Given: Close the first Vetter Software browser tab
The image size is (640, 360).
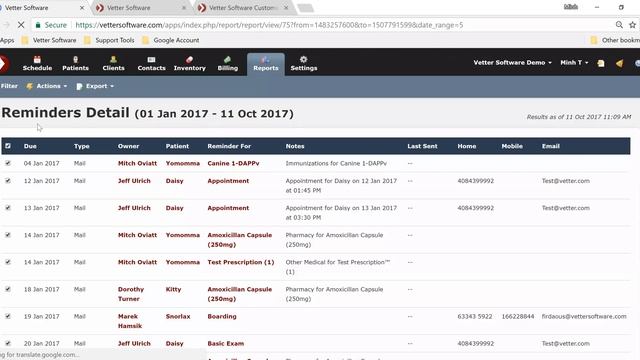Looking at the screenshot, I should point(82,8).
